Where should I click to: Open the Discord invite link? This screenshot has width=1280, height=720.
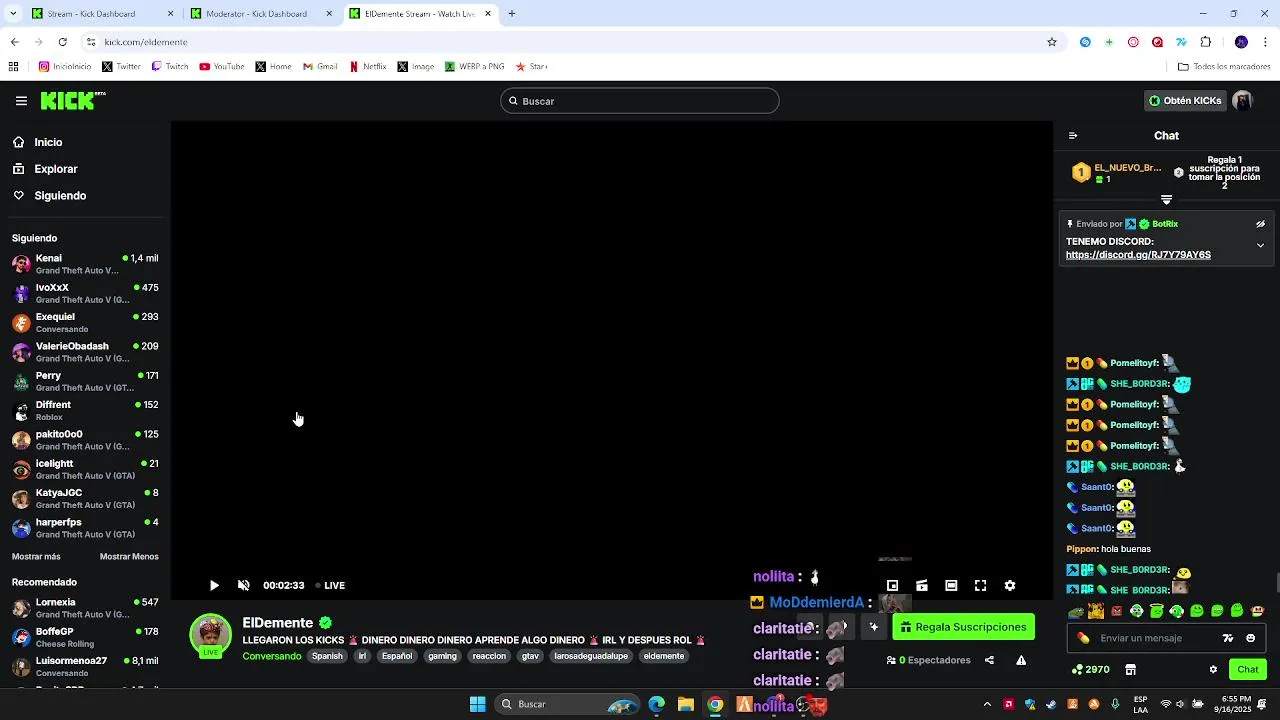pyautogui.click(x=1138, y=255)
